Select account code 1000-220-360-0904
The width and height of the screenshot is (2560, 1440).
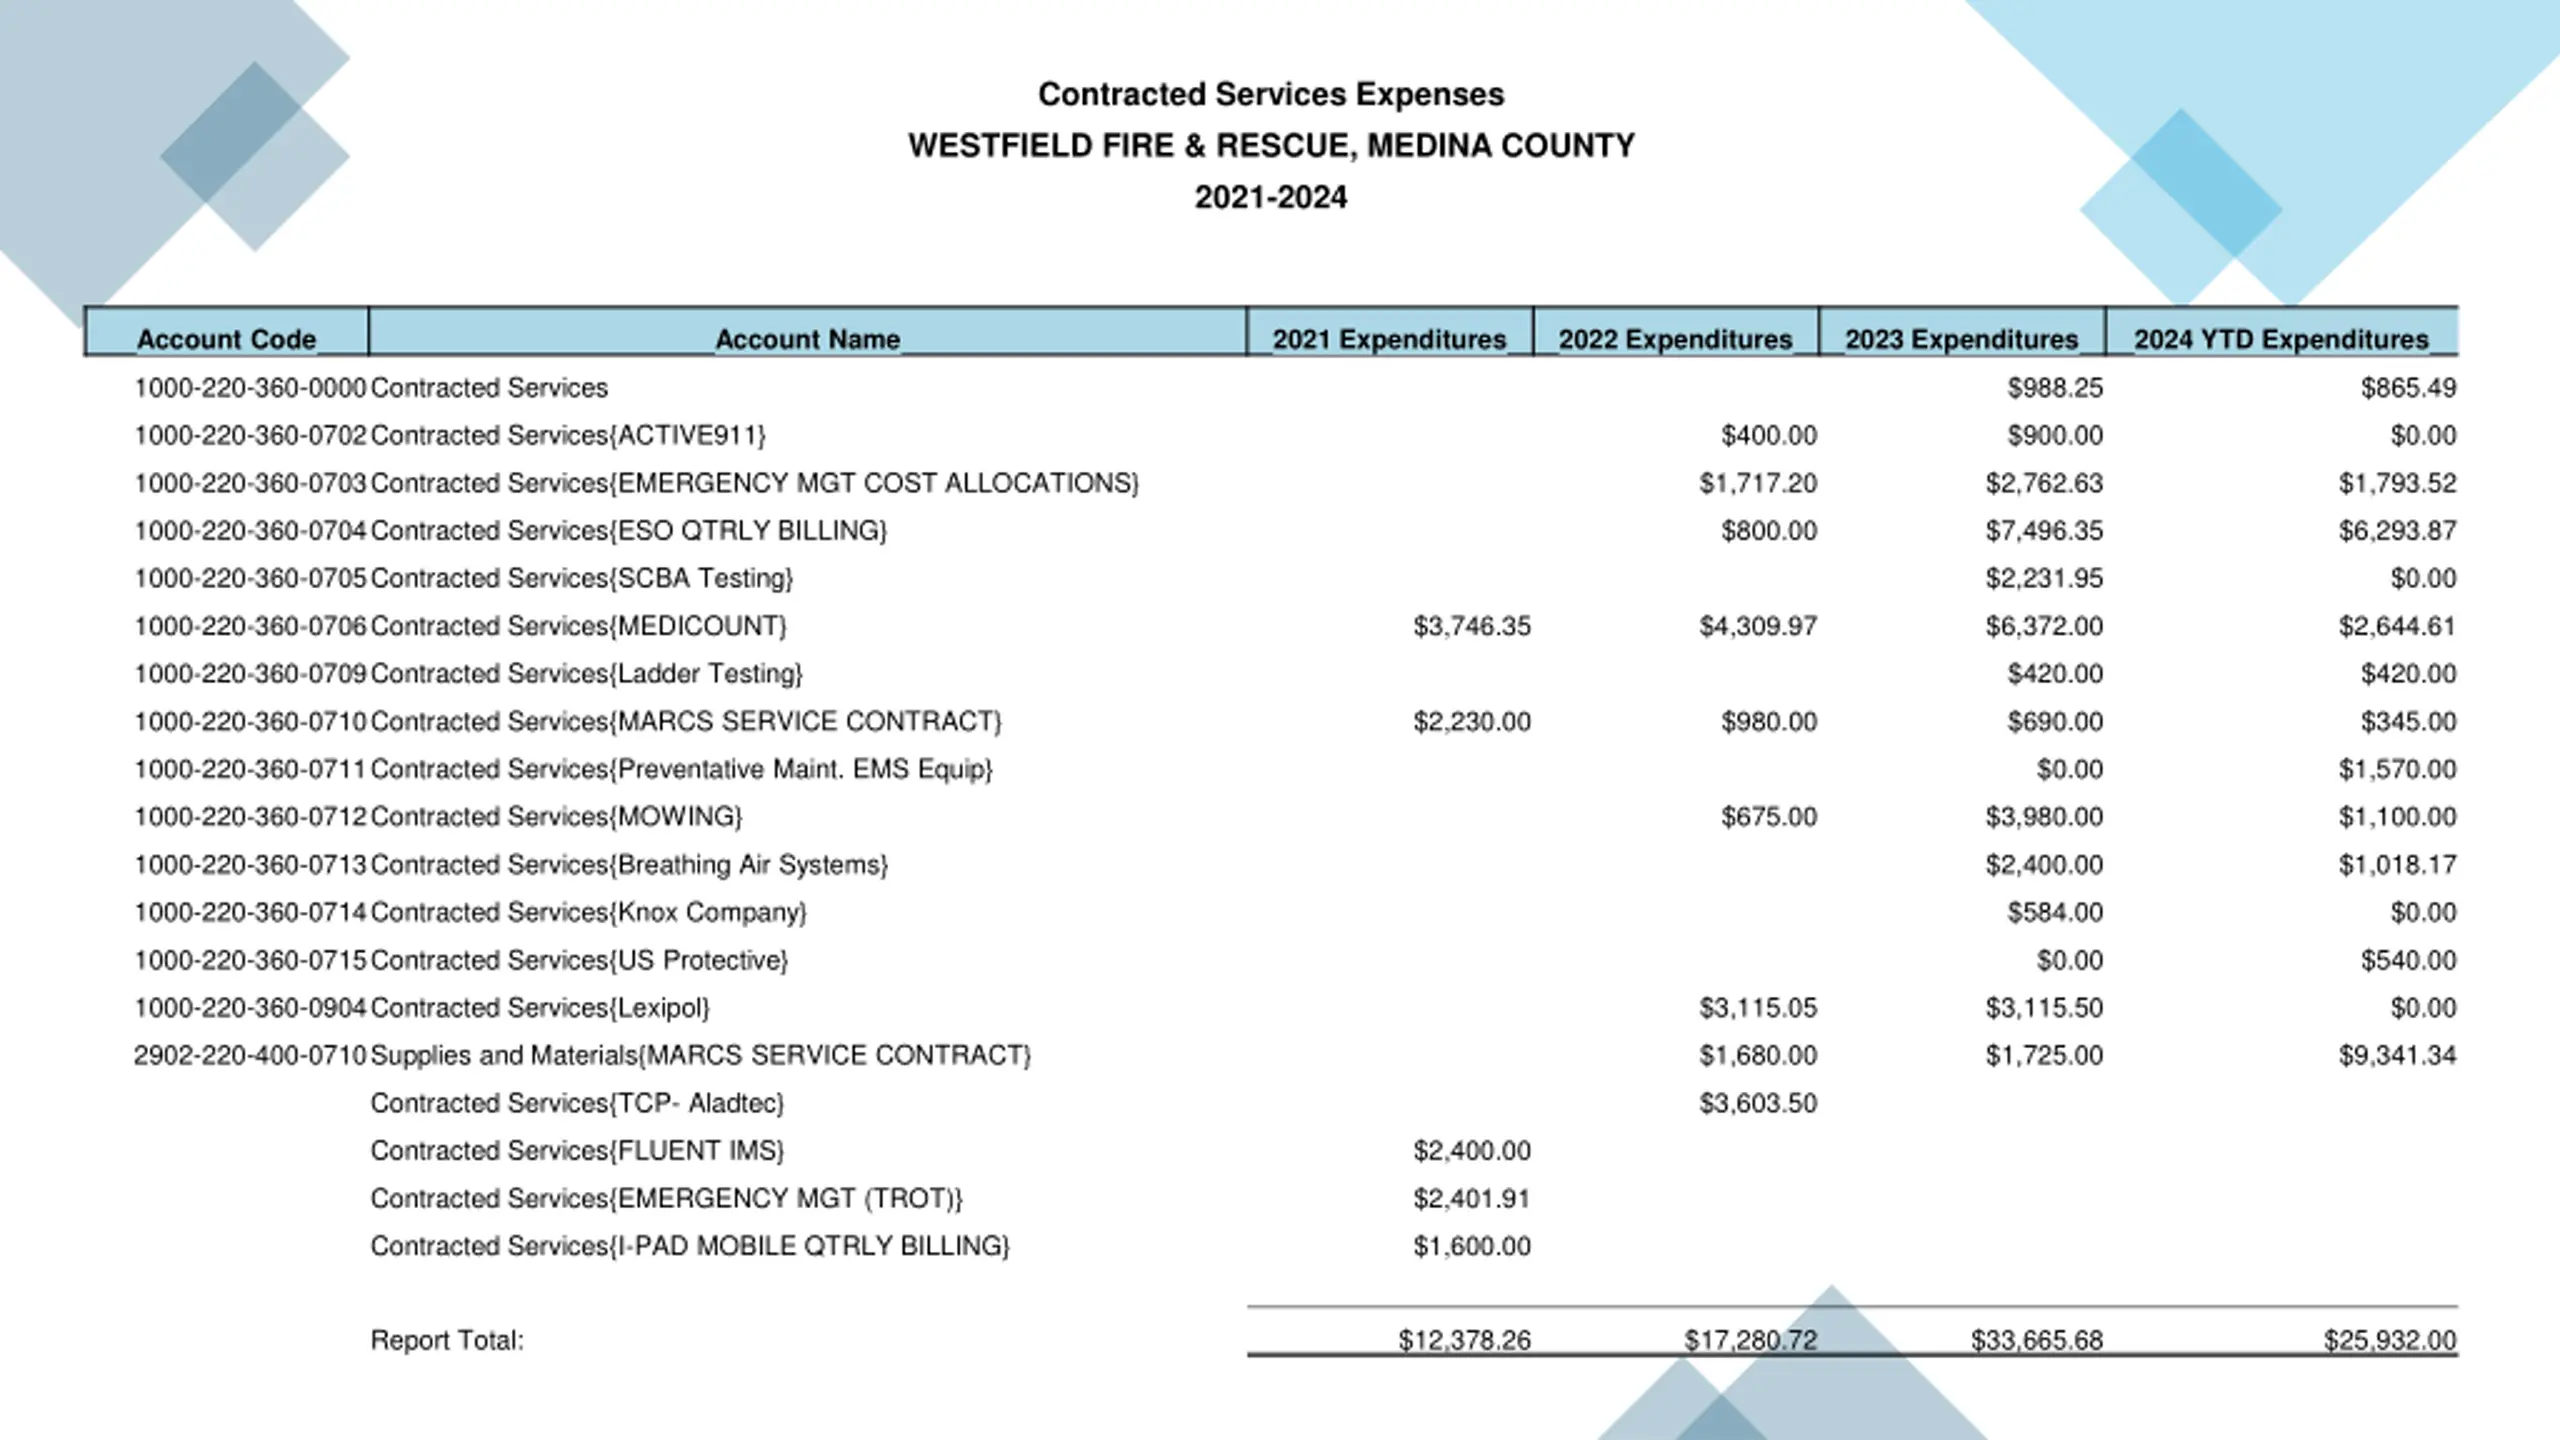point(251,1008)
